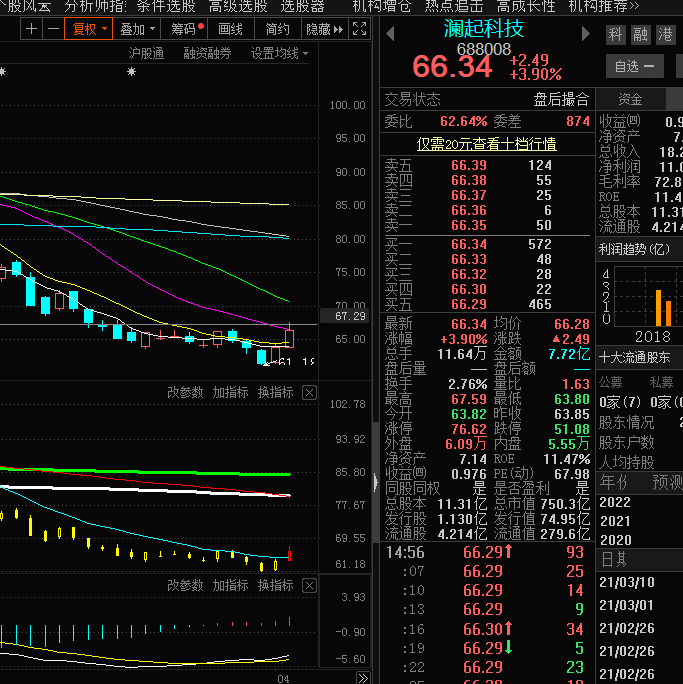Open 机构增仓 menu item
683x684 pixels.
coord(381,6)
